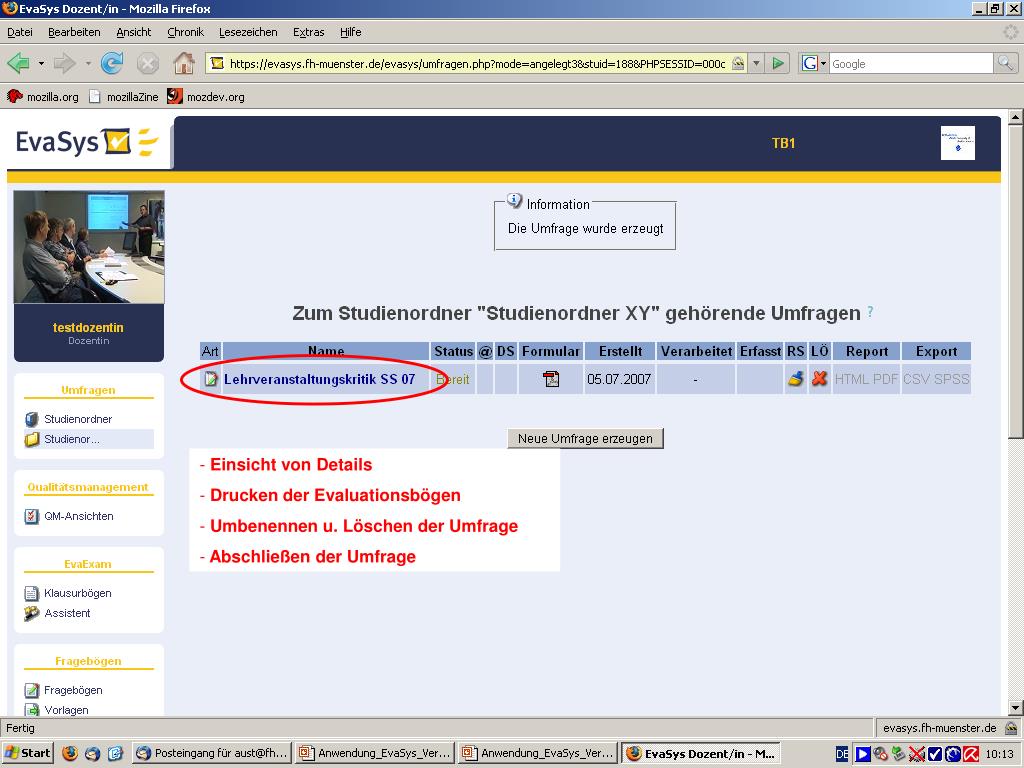This screenshot has width=1024, height=768.
Task: Click the CSV export link
Action: click(916, 379)
